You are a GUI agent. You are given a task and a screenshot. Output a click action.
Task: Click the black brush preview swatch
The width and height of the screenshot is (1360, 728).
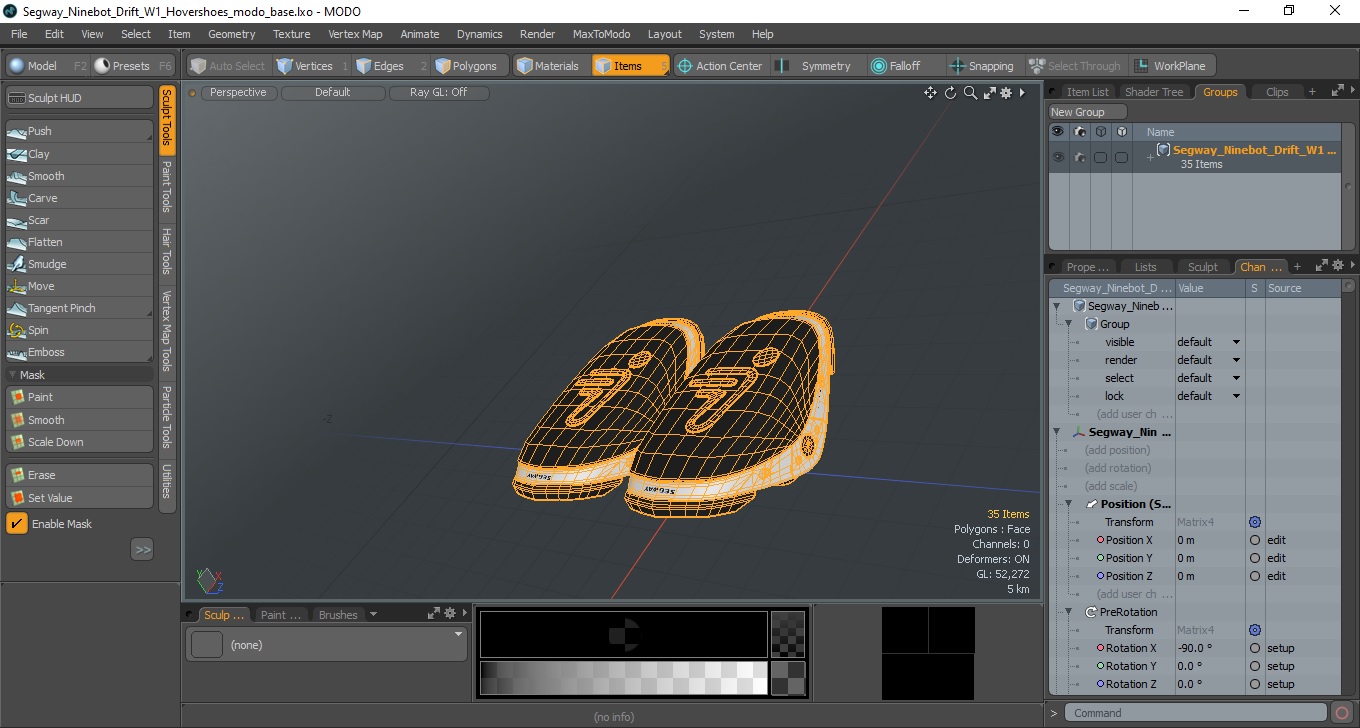click(x=623, y=634)
